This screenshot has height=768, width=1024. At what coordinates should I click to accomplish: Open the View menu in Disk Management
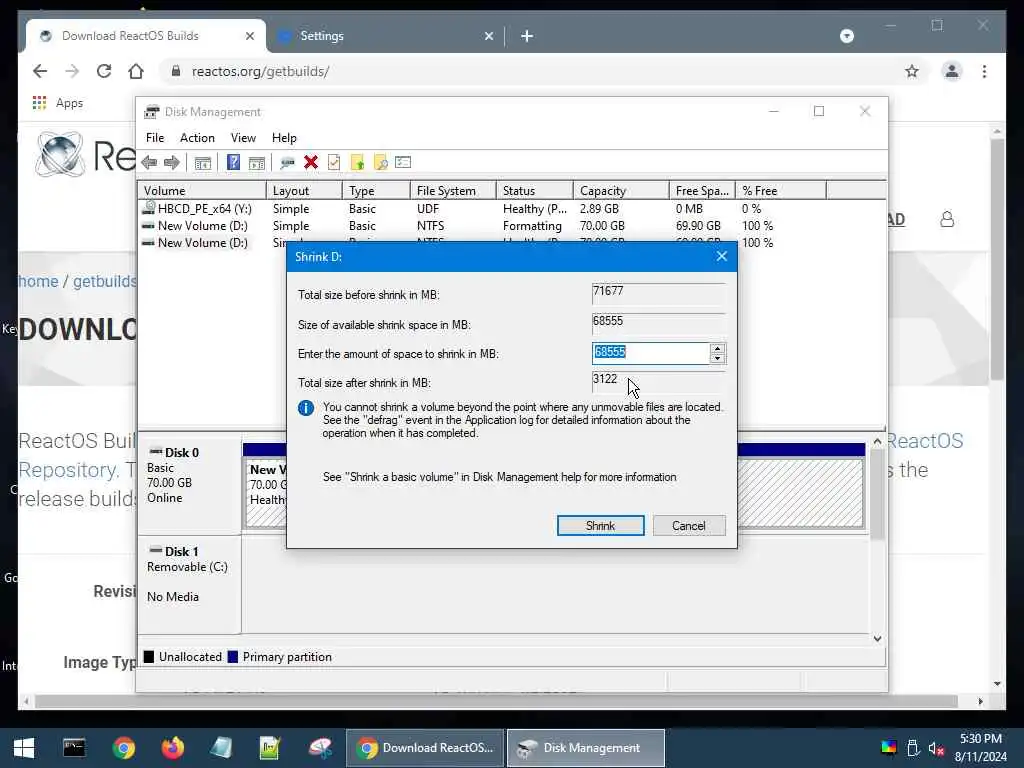pyautogui.click(x=243, y=138)
